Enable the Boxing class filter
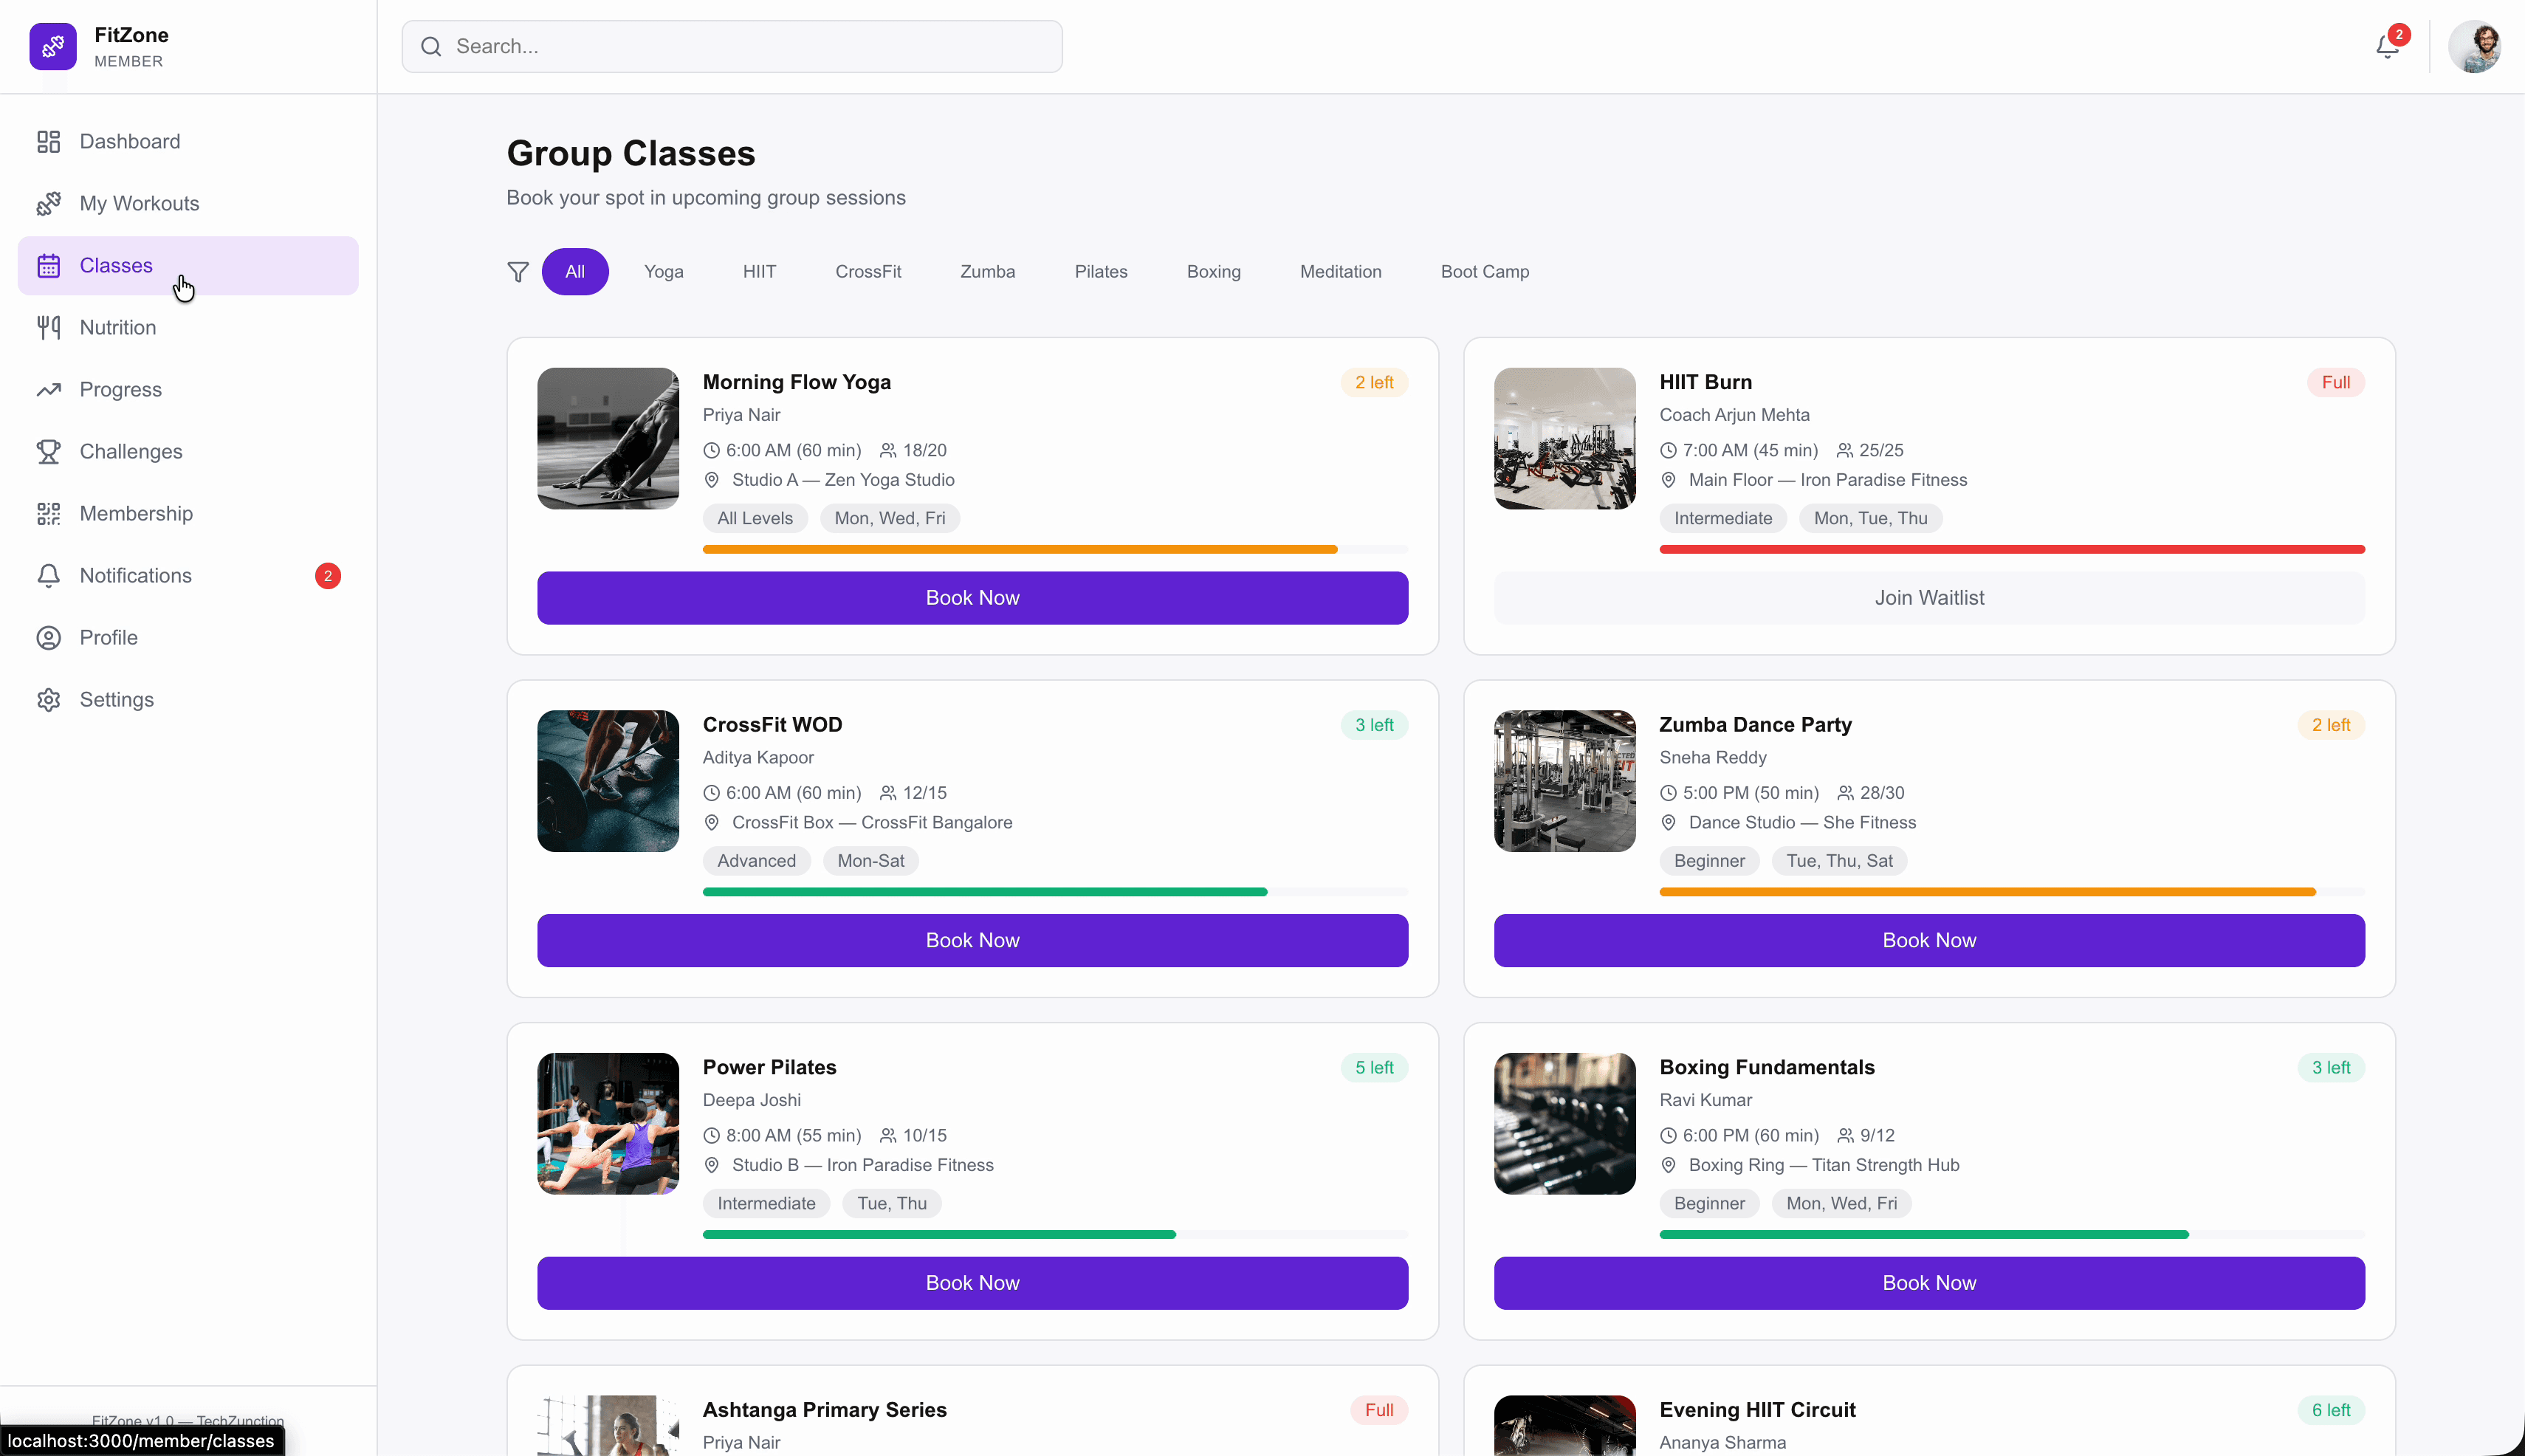The width and height of the screenshot is (2525, 1456). (x=1213, y=271)
